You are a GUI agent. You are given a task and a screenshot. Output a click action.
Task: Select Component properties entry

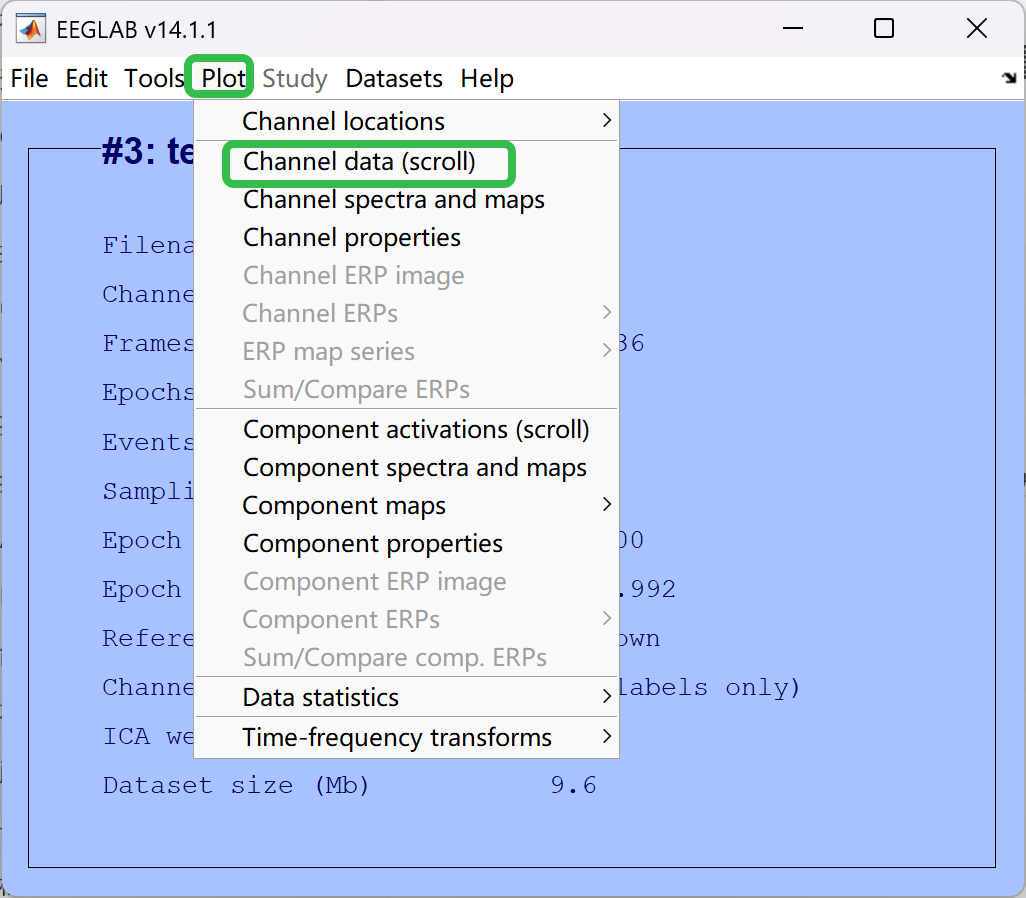406,544
